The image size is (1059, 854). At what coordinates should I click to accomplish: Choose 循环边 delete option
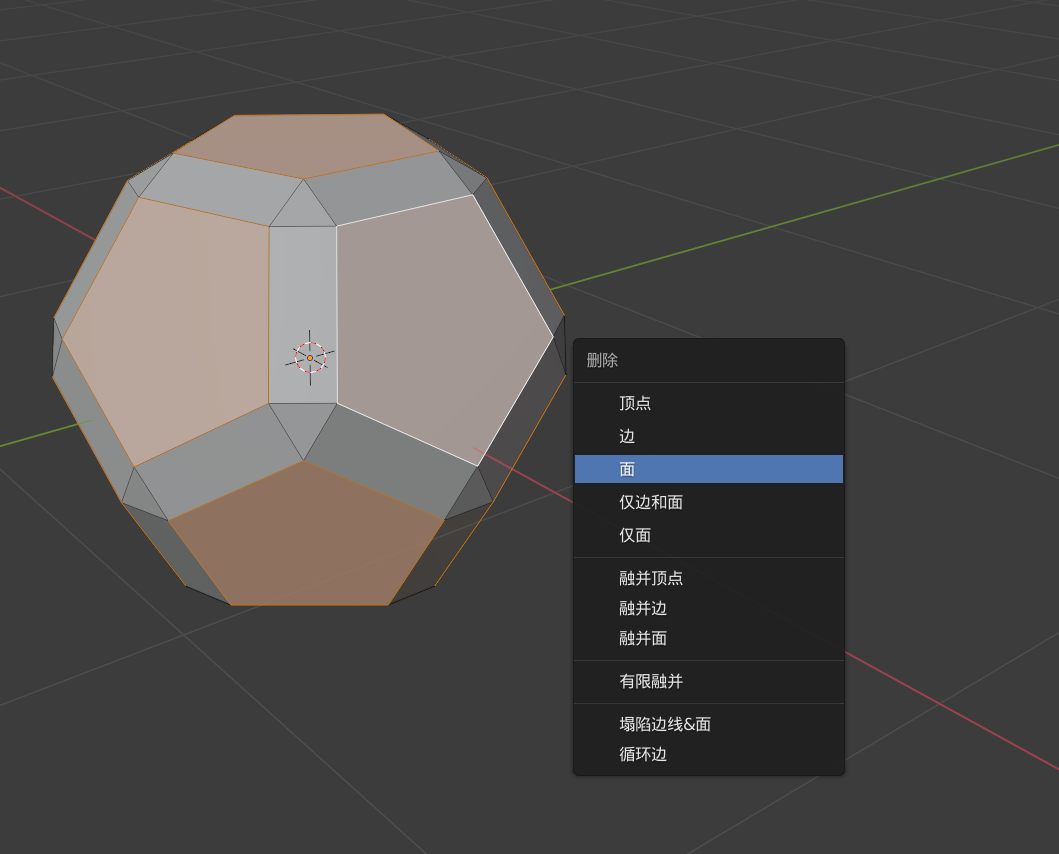tap(708, 754)
